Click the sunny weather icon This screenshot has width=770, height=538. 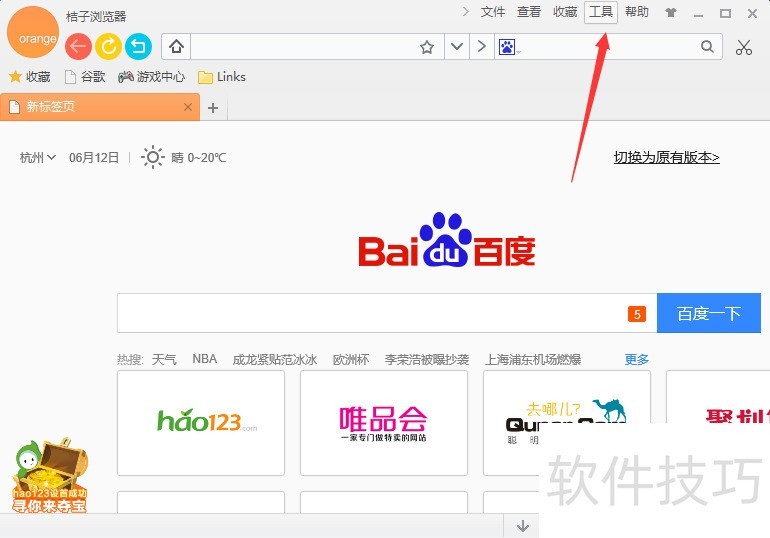pos(153,157)
